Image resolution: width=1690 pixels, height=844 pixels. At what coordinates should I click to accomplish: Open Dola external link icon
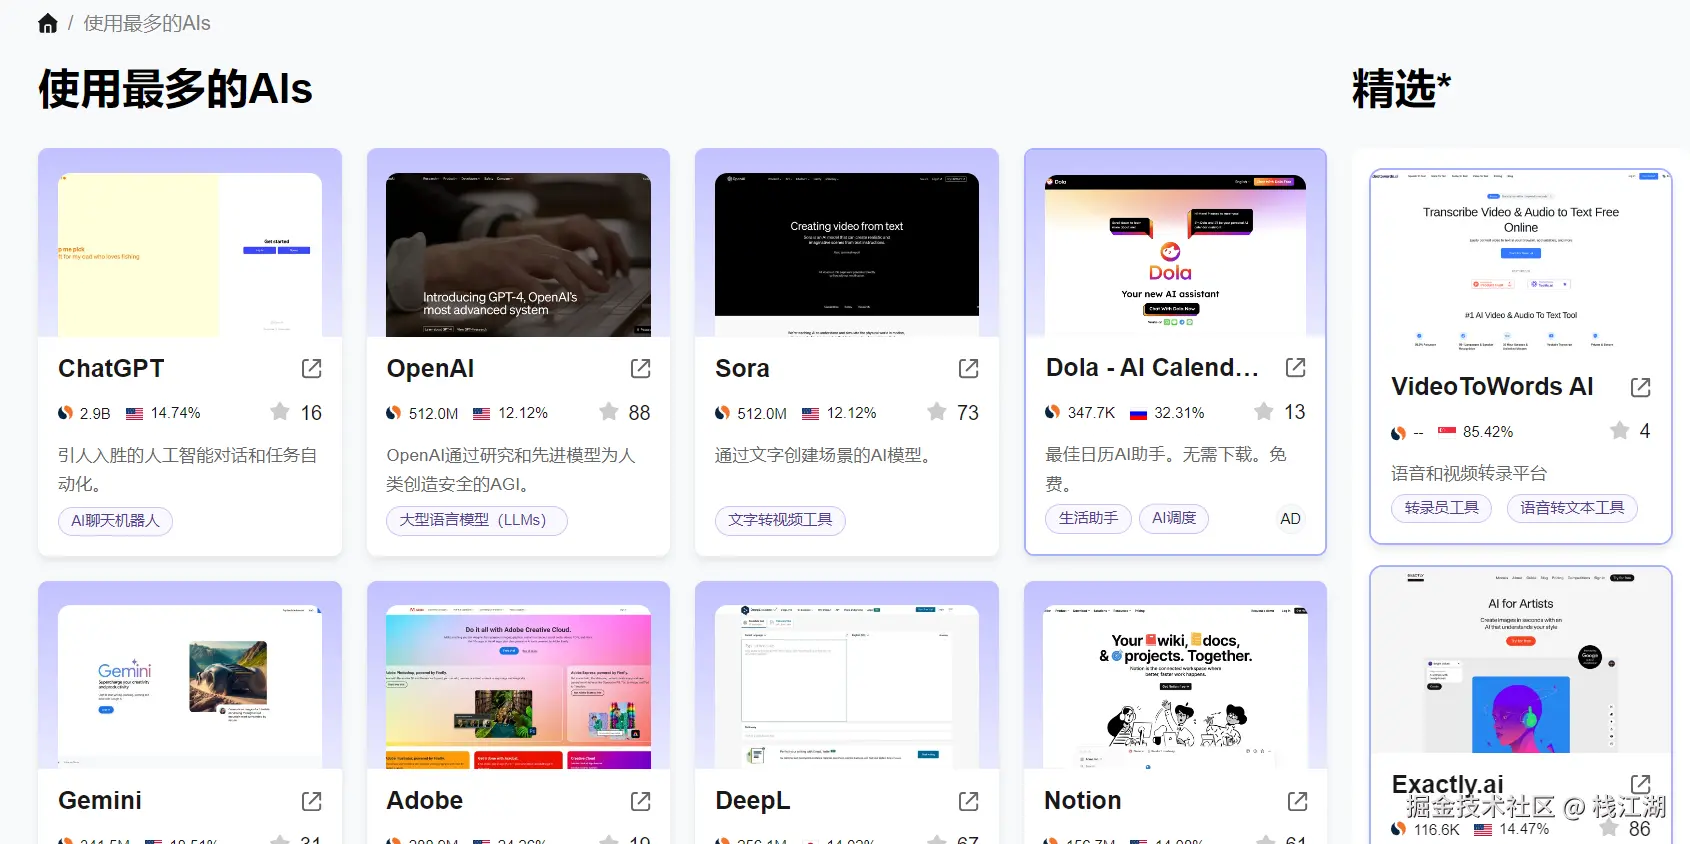point(1296,367)
